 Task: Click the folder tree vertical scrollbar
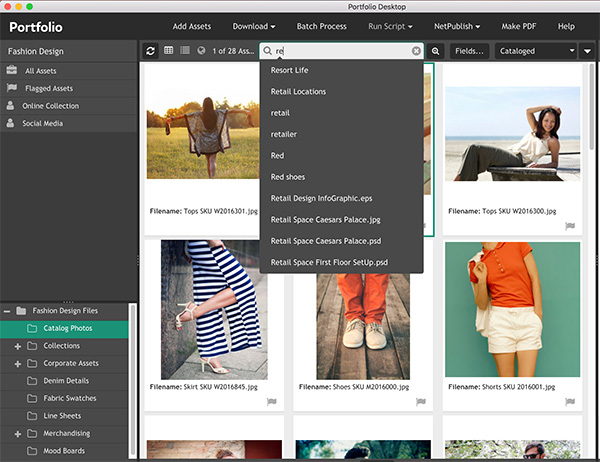coord(133,379)
